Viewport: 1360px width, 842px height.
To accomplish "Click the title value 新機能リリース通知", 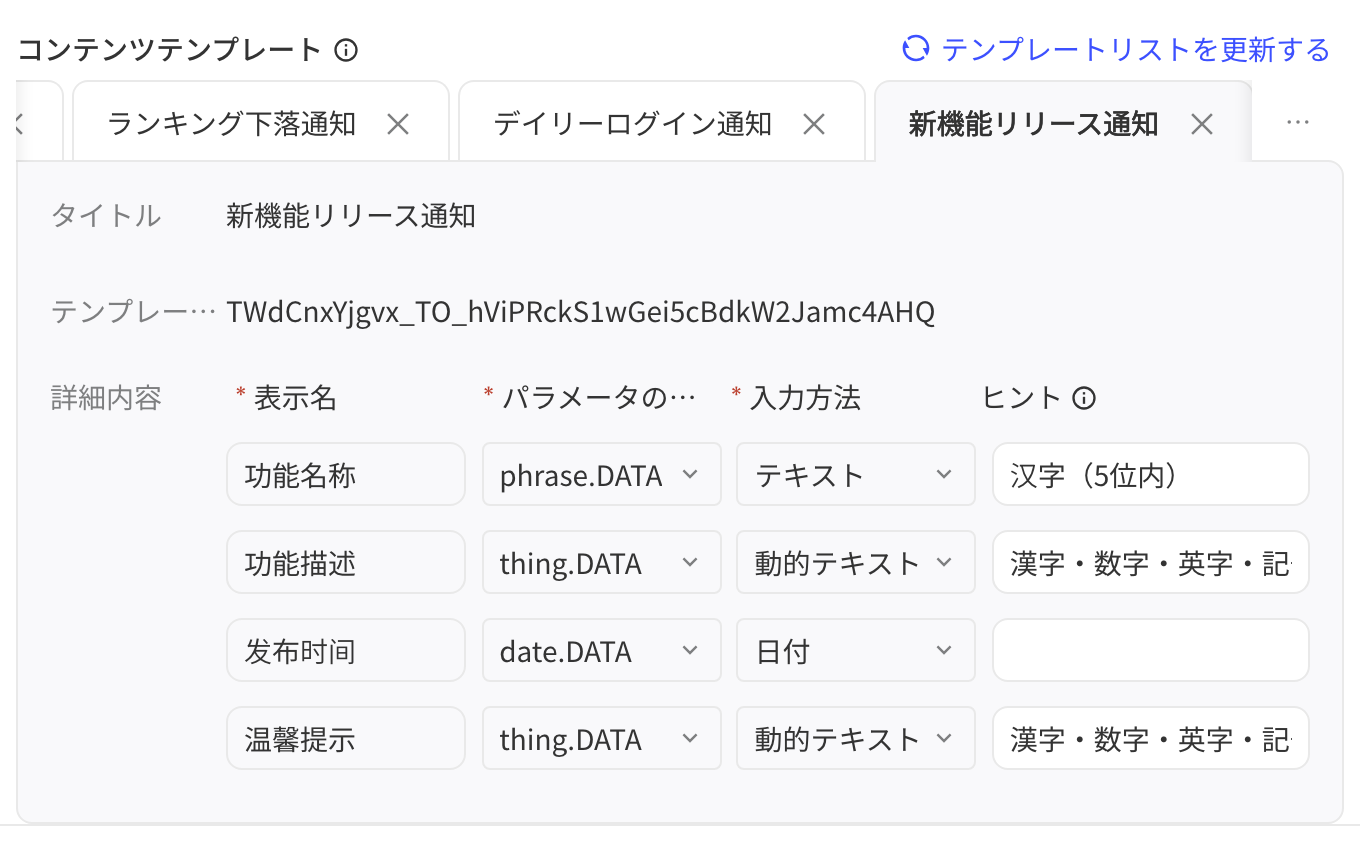I will (x=351, y=216).
